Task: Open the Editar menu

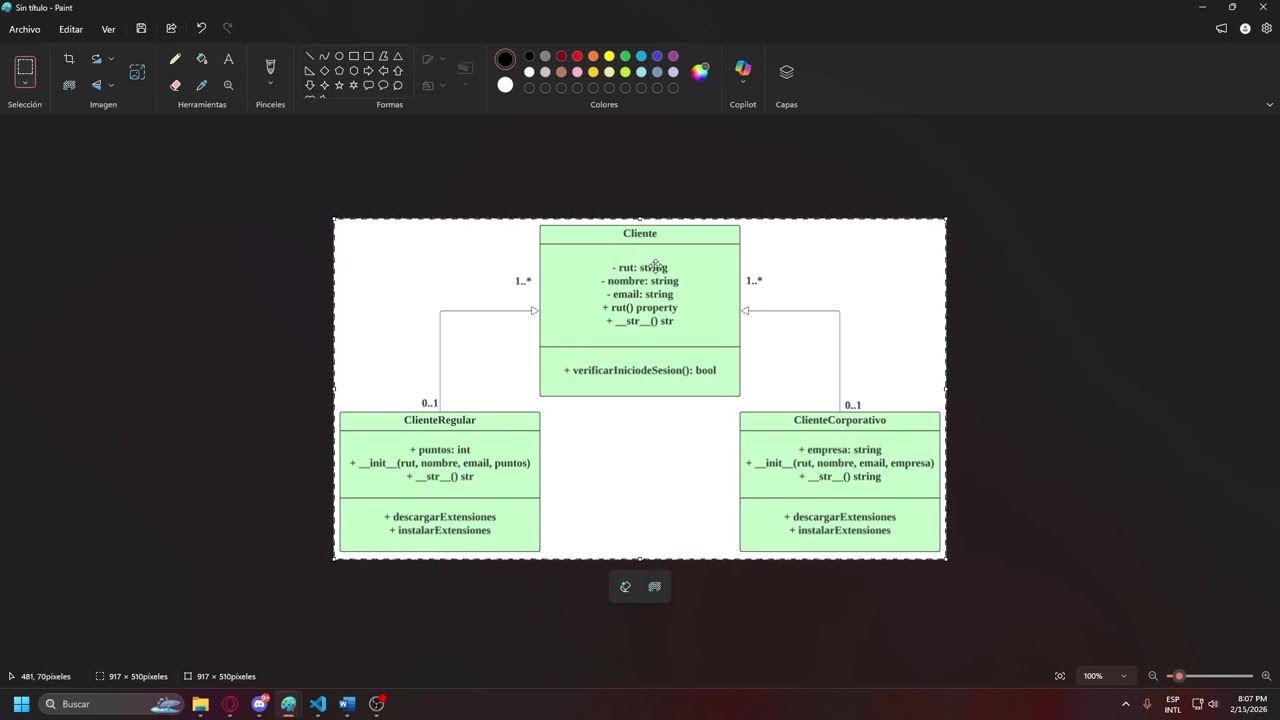Action: click(x=71, y=29)
